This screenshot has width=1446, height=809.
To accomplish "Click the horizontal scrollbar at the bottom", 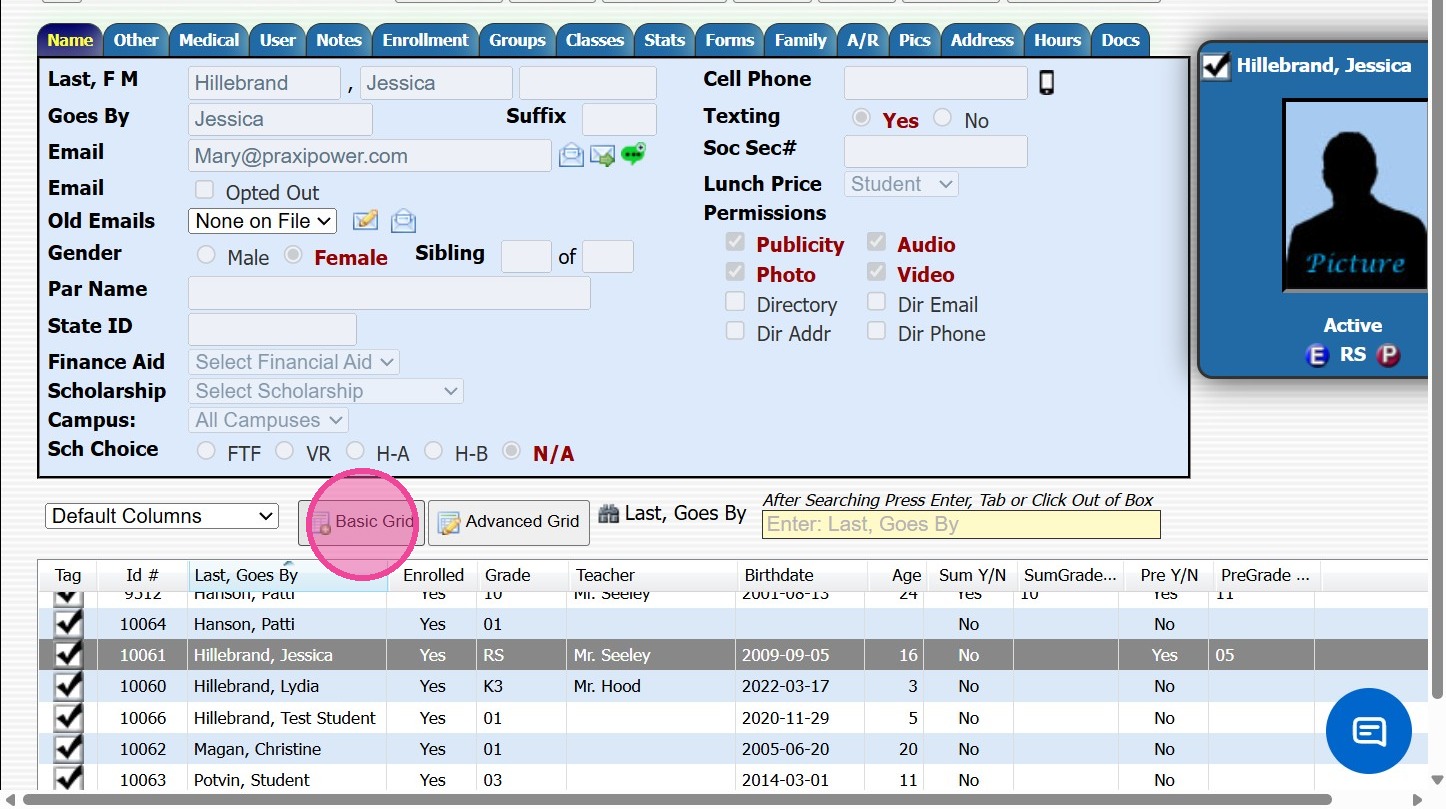I will [x=677, y=799].
